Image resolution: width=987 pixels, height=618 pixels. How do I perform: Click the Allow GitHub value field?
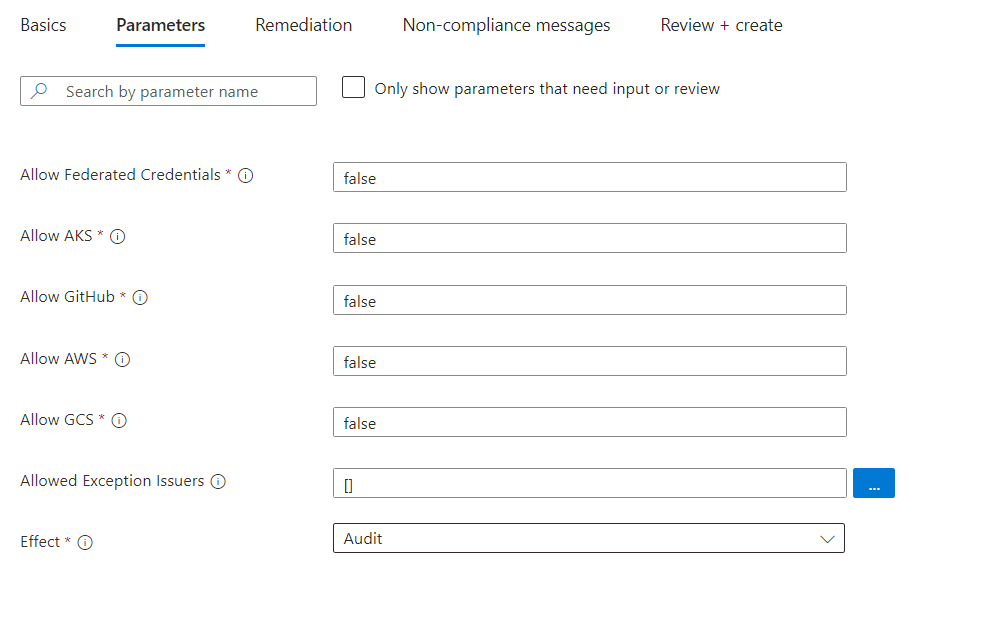[590, 300]
